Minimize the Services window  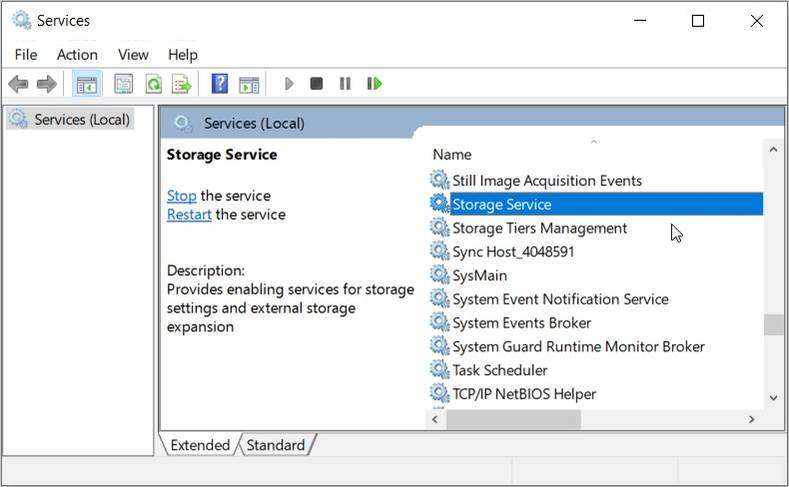click(640, 21)
